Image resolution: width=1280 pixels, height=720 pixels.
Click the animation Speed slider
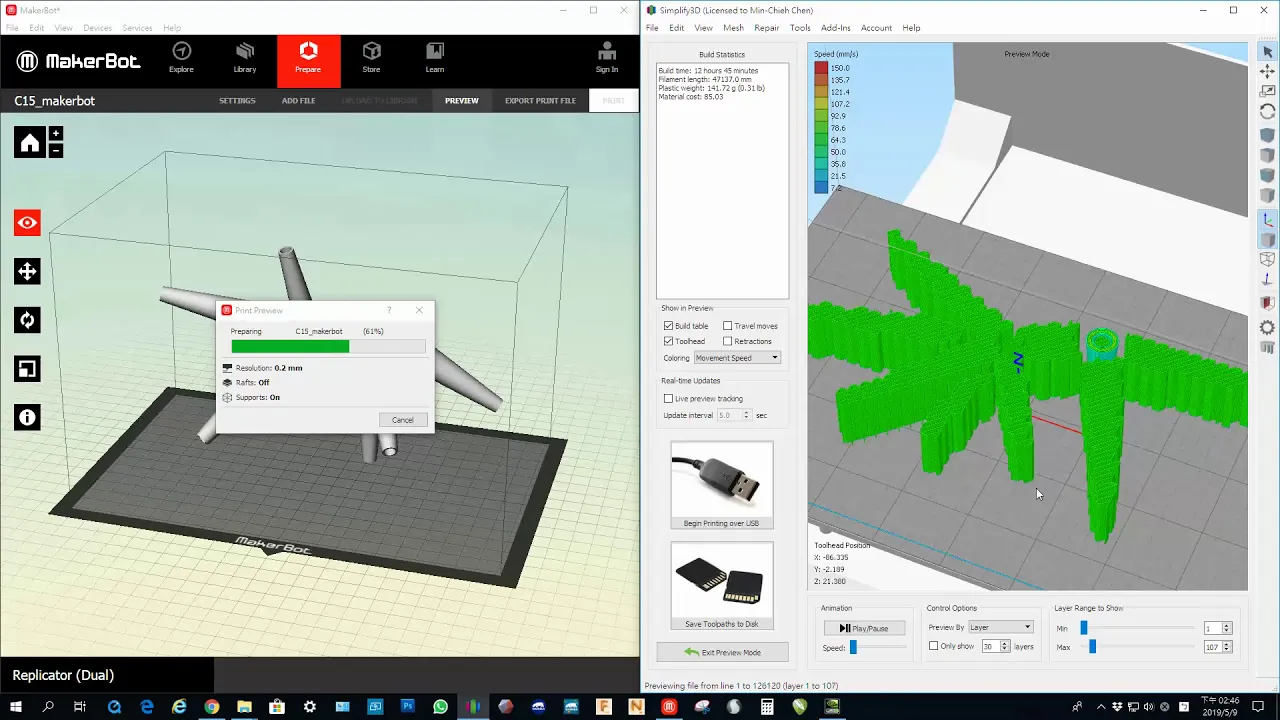(853, 648)
